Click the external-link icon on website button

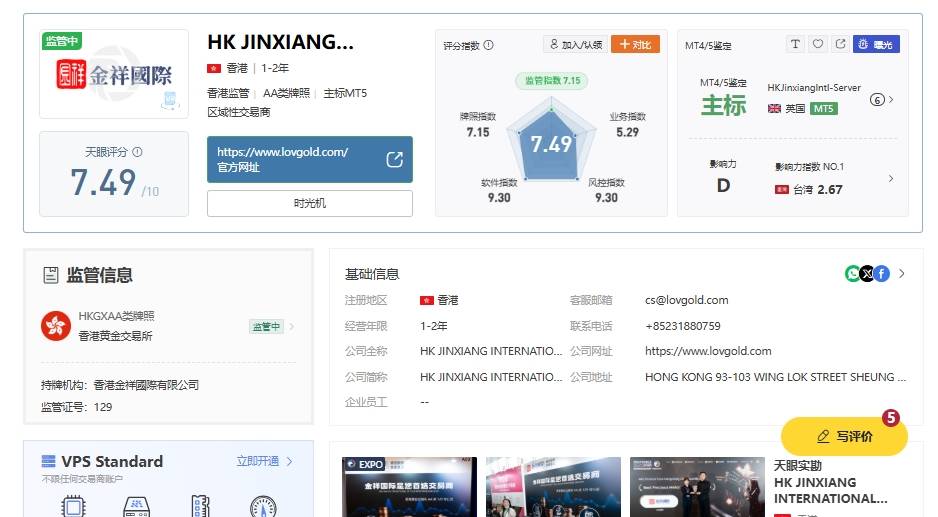(394, 159)
